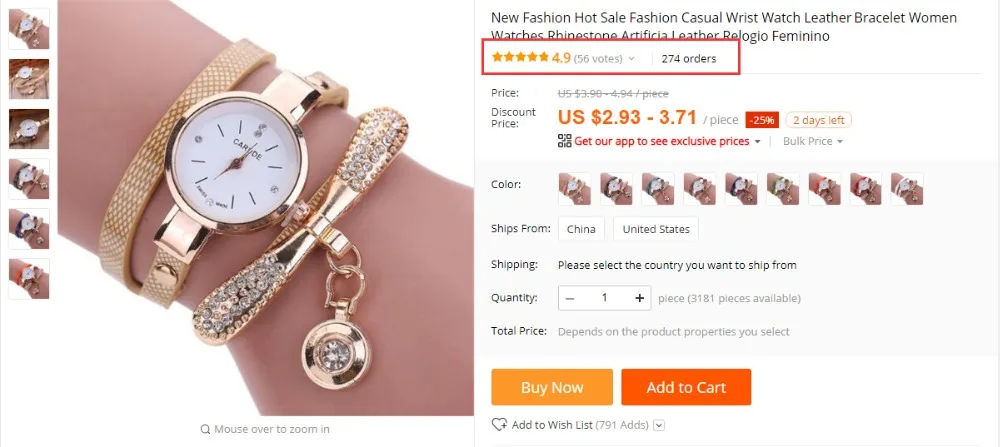
Task: Choose the first color watch swatch
Action: point(574,188)
